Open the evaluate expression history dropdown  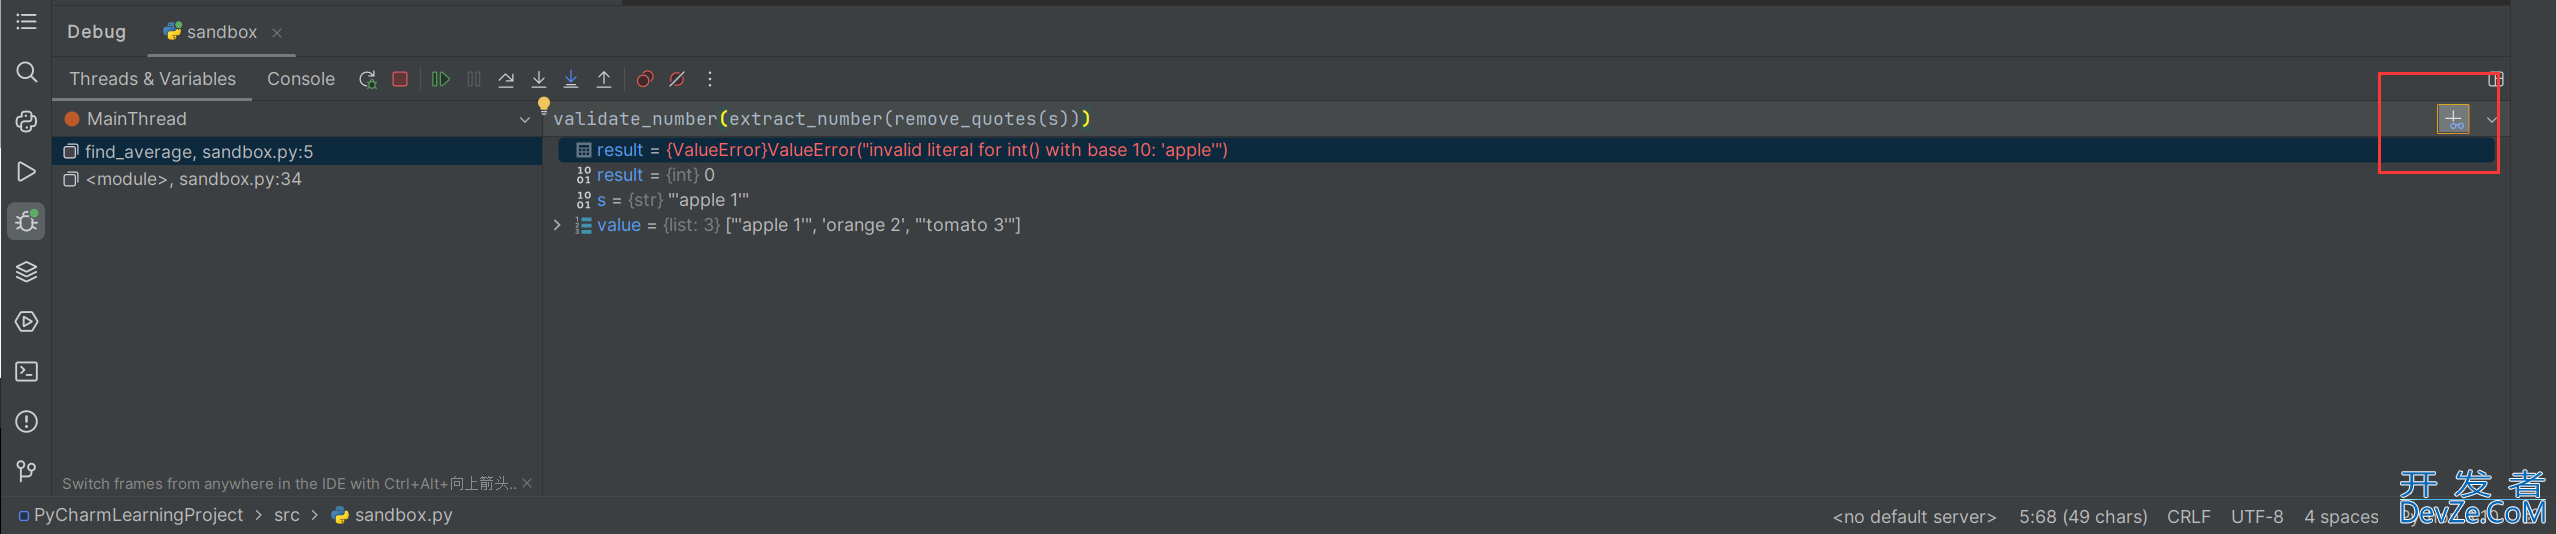coord(2492,120)
